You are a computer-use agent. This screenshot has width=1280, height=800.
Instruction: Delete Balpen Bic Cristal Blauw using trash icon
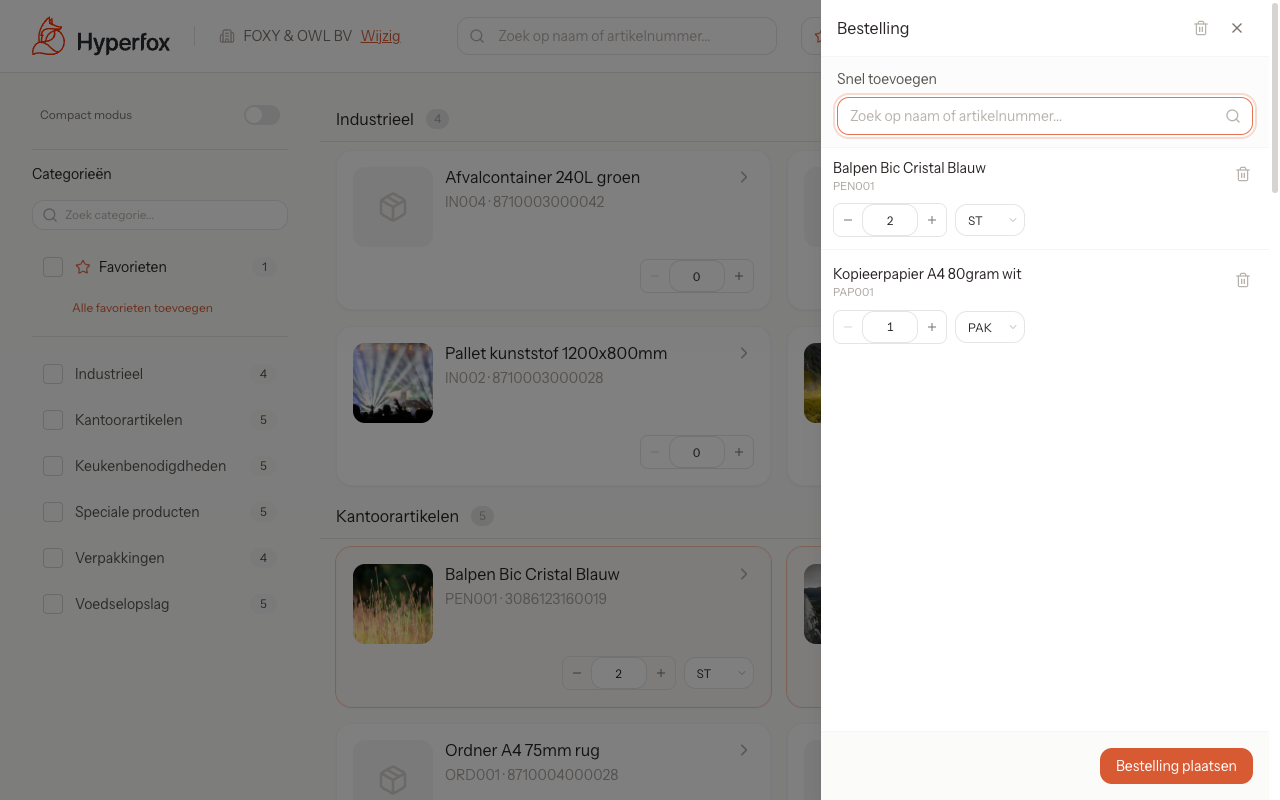coord(1243,174)
